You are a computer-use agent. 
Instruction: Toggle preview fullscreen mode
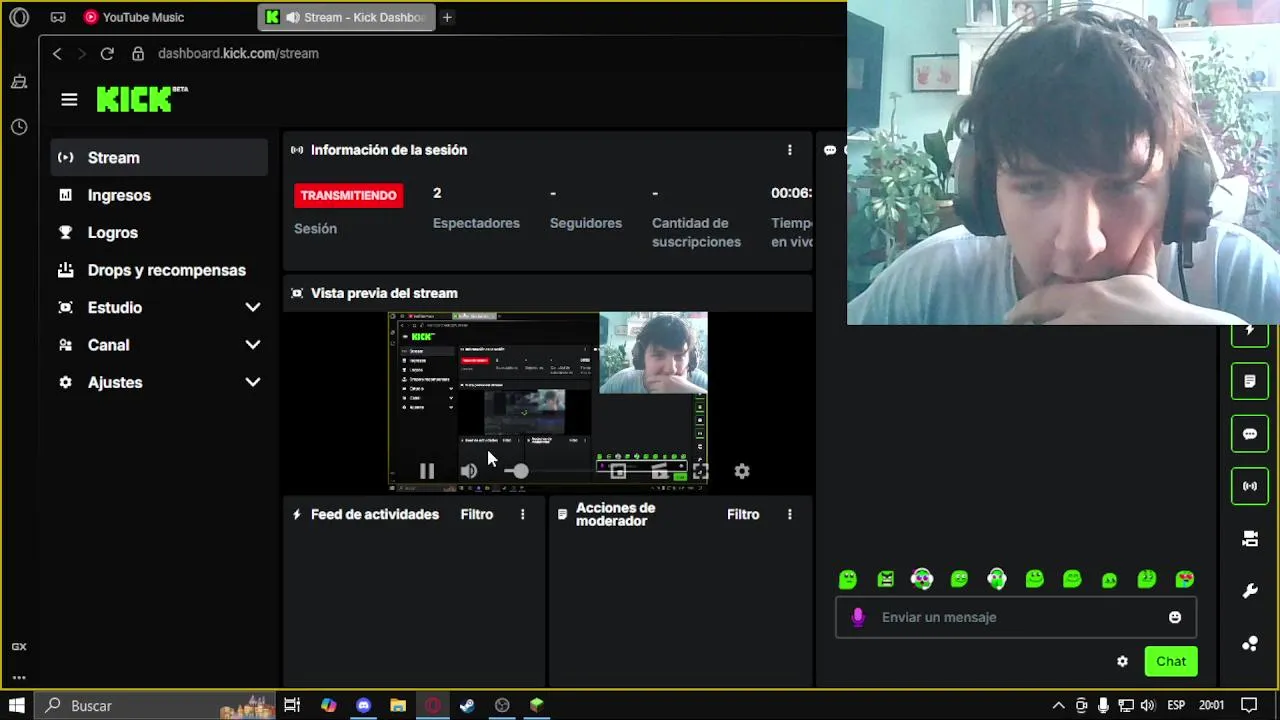click(700, 471)
